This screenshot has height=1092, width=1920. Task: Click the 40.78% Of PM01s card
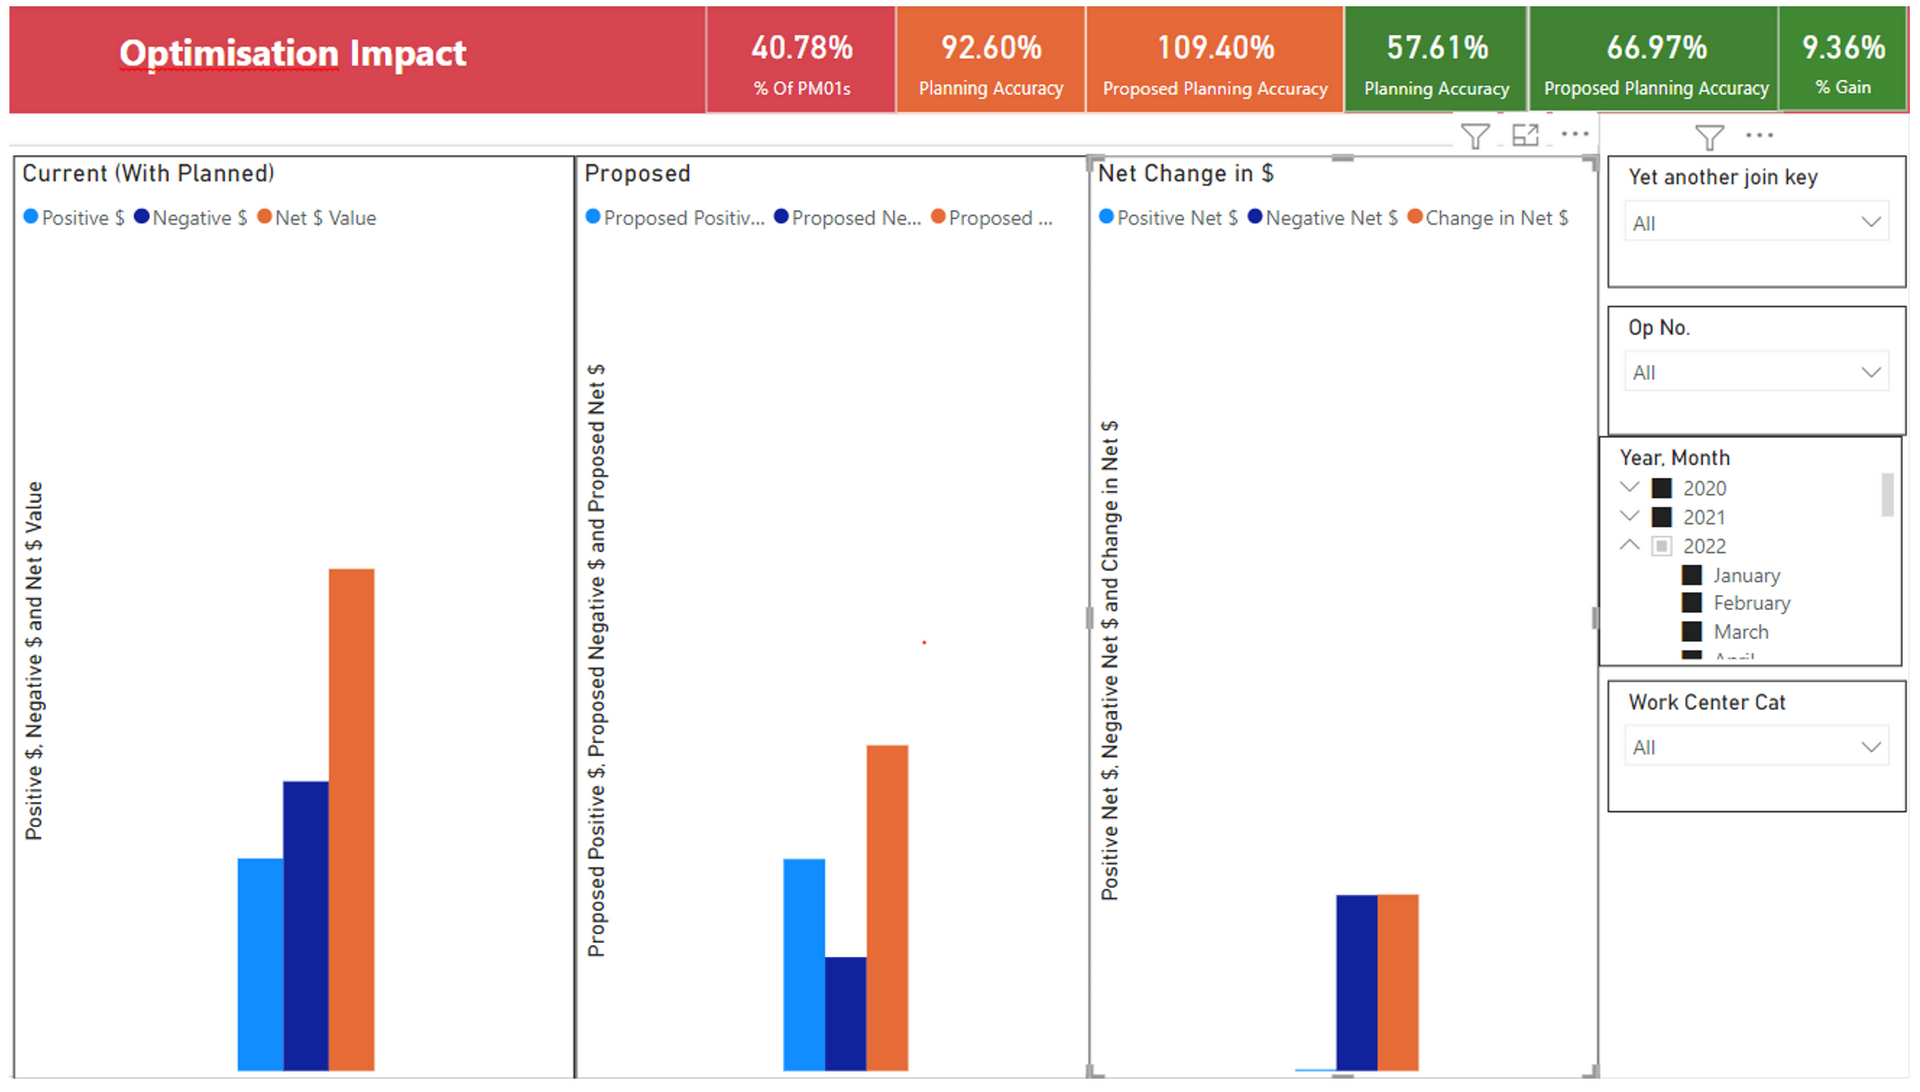(801, 60)
